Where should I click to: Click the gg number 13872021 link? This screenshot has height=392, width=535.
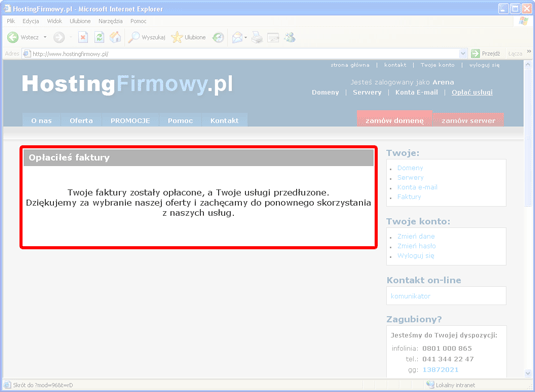coord(440,369)
